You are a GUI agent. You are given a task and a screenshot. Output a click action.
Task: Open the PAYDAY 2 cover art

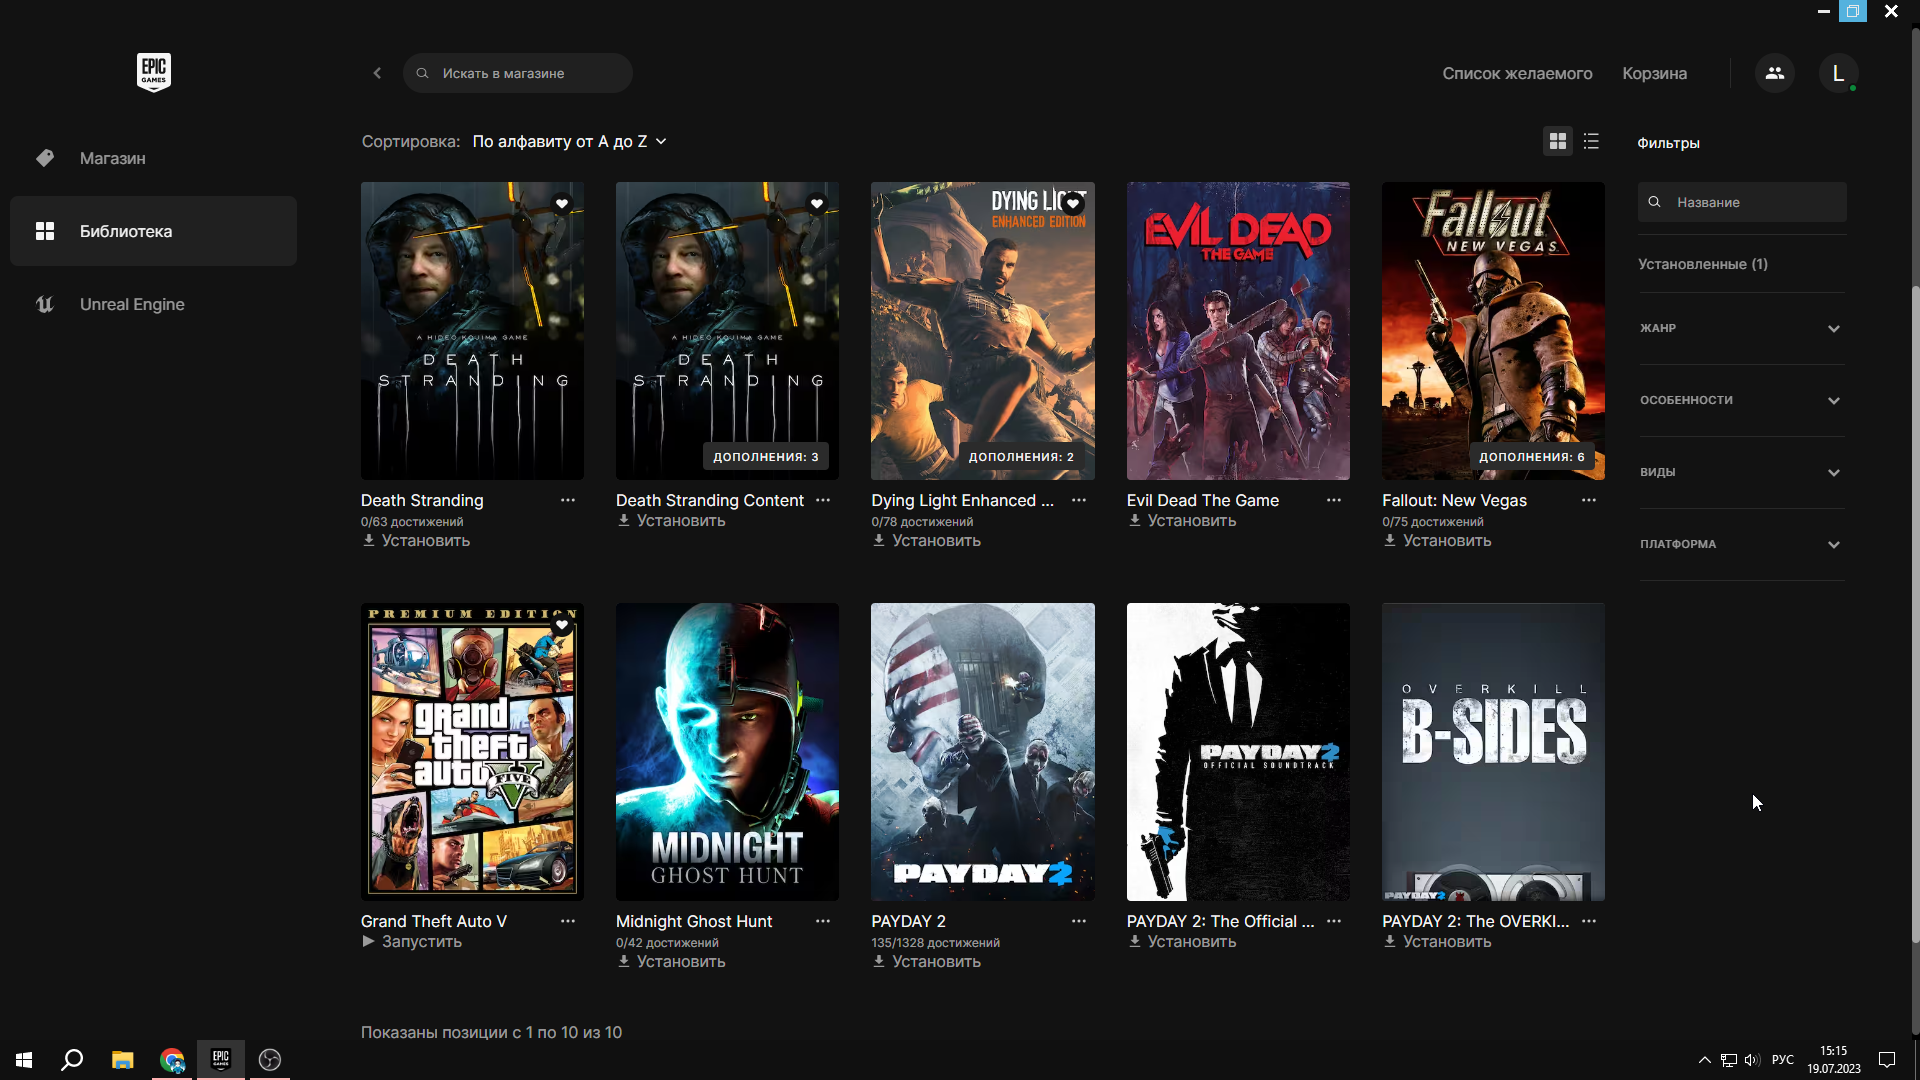982,752
